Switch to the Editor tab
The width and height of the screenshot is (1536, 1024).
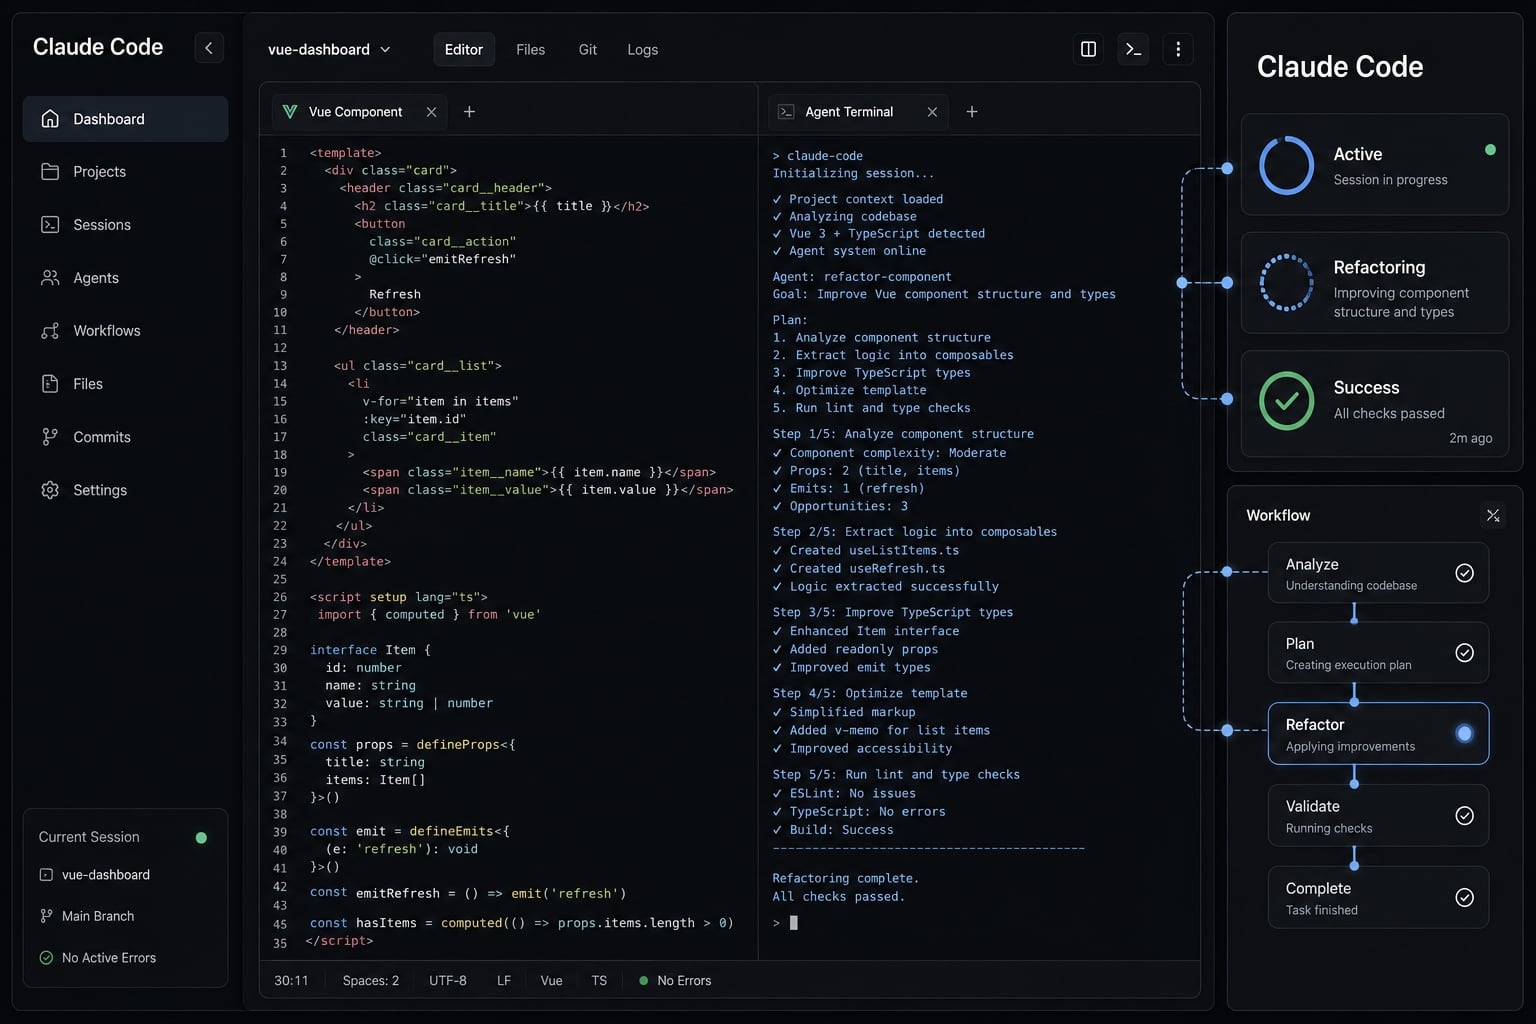tap(464, 49)
